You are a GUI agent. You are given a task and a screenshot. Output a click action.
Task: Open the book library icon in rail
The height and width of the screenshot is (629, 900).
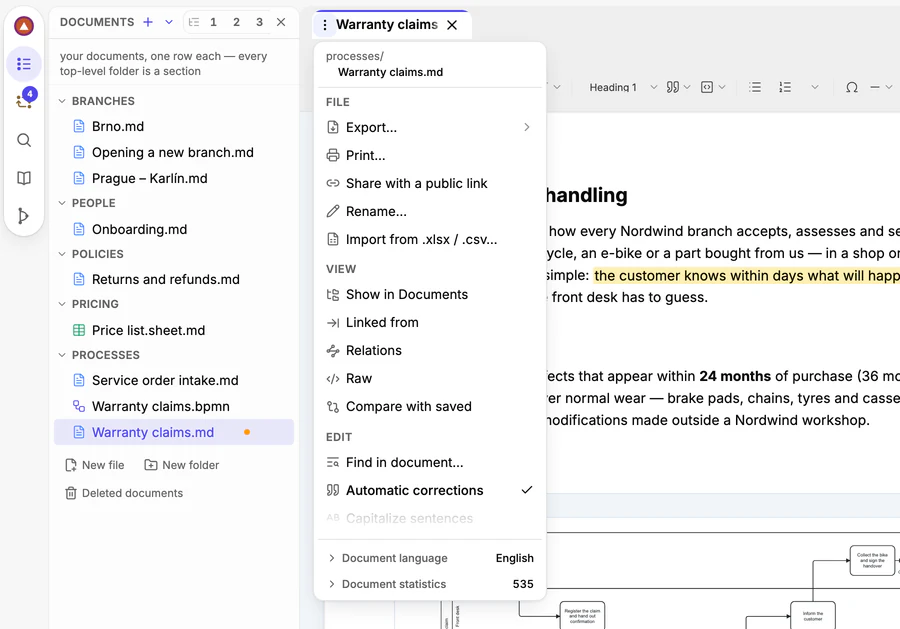click(x=24, y=178)
